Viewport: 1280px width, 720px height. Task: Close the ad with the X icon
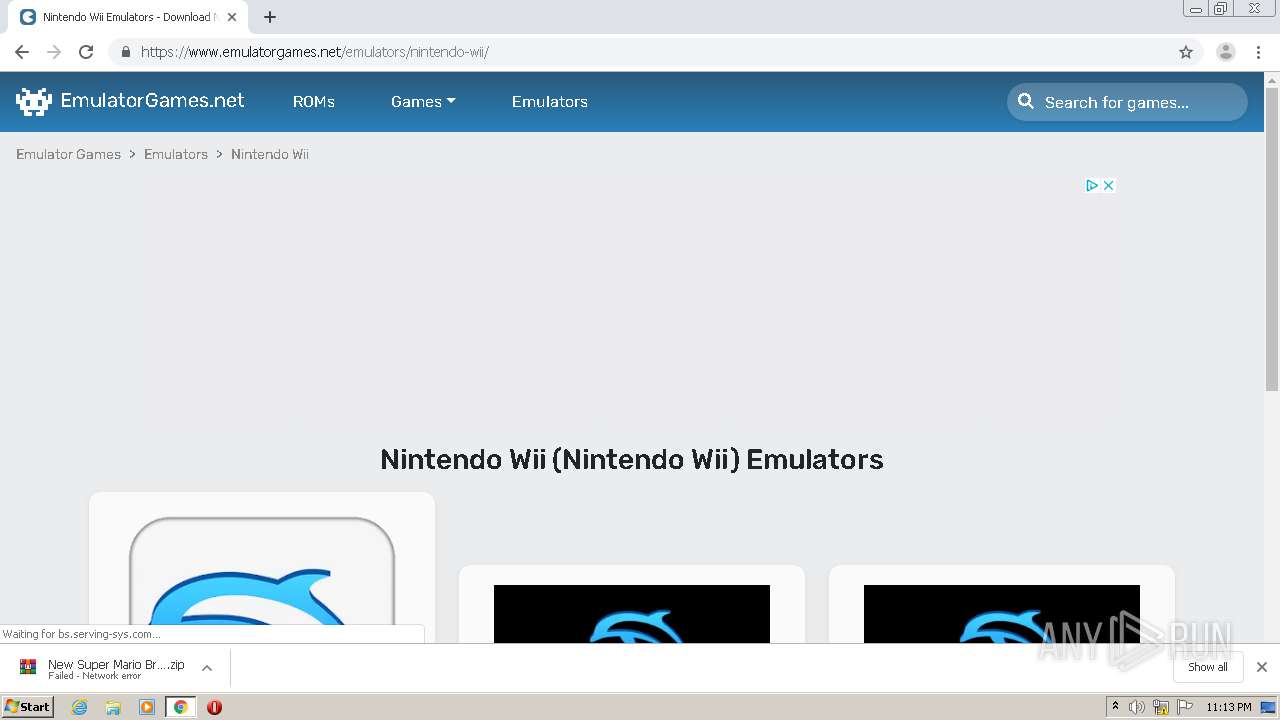pos(1108,185)
